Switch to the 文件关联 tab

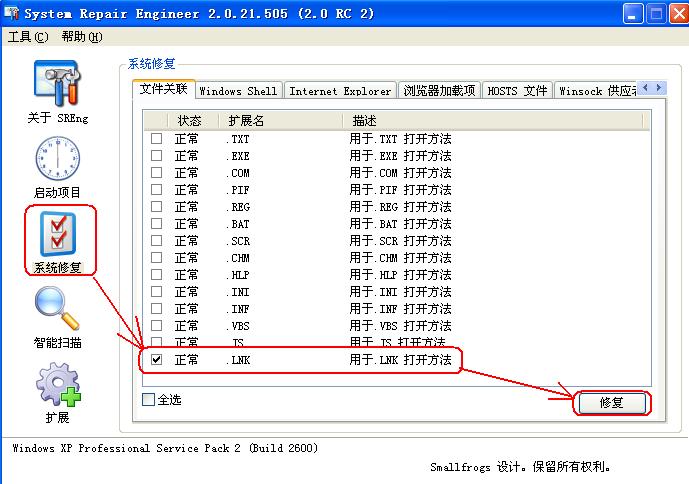coord(163,89)
